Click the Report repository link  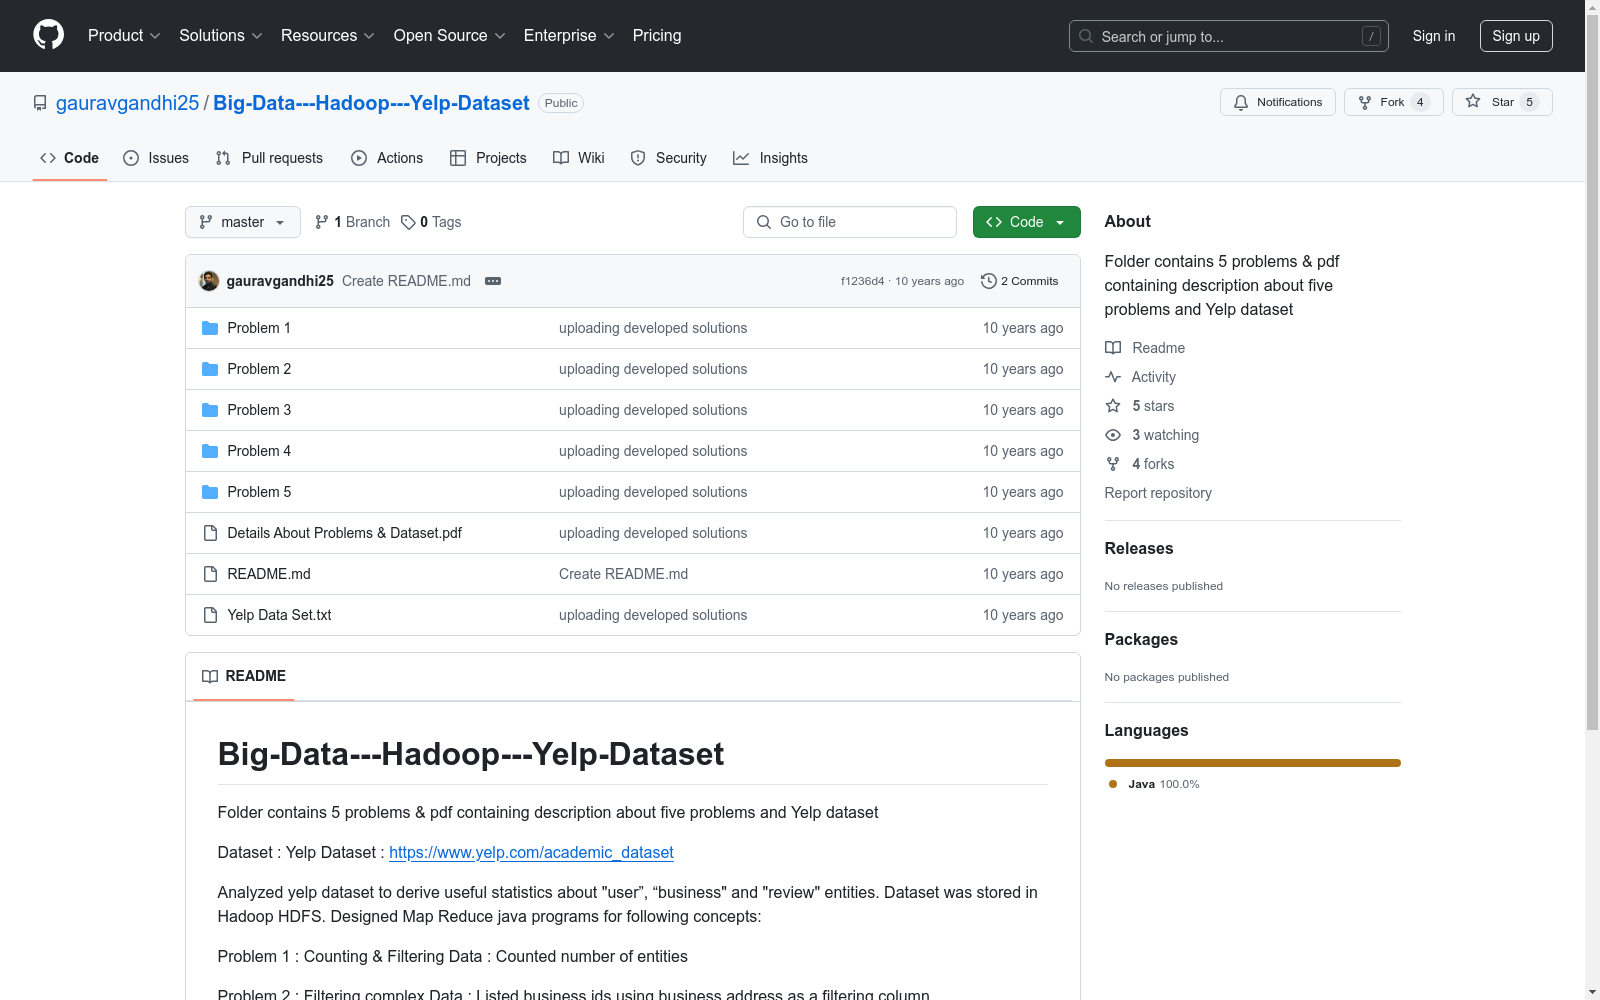[x=1158, y=493]
